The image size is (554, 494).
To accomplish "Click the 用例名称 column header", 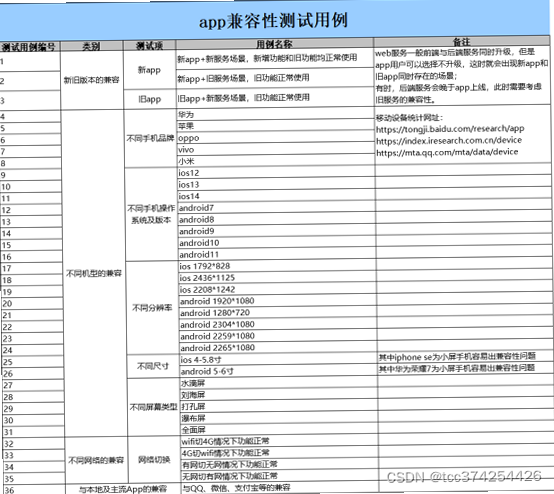I will pyautogui.click(x=274, y=44).
